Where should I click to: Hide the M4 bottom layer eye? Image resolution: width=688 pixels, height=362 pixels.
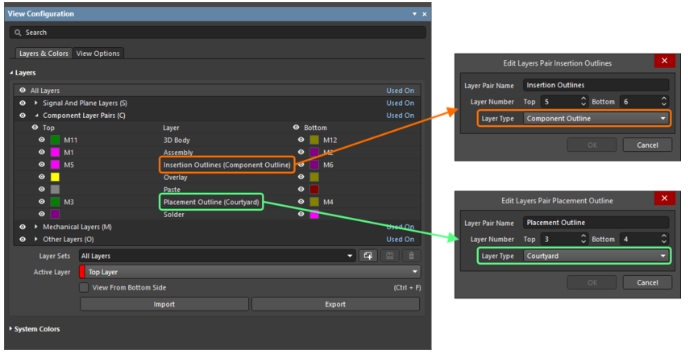[301, 202]
